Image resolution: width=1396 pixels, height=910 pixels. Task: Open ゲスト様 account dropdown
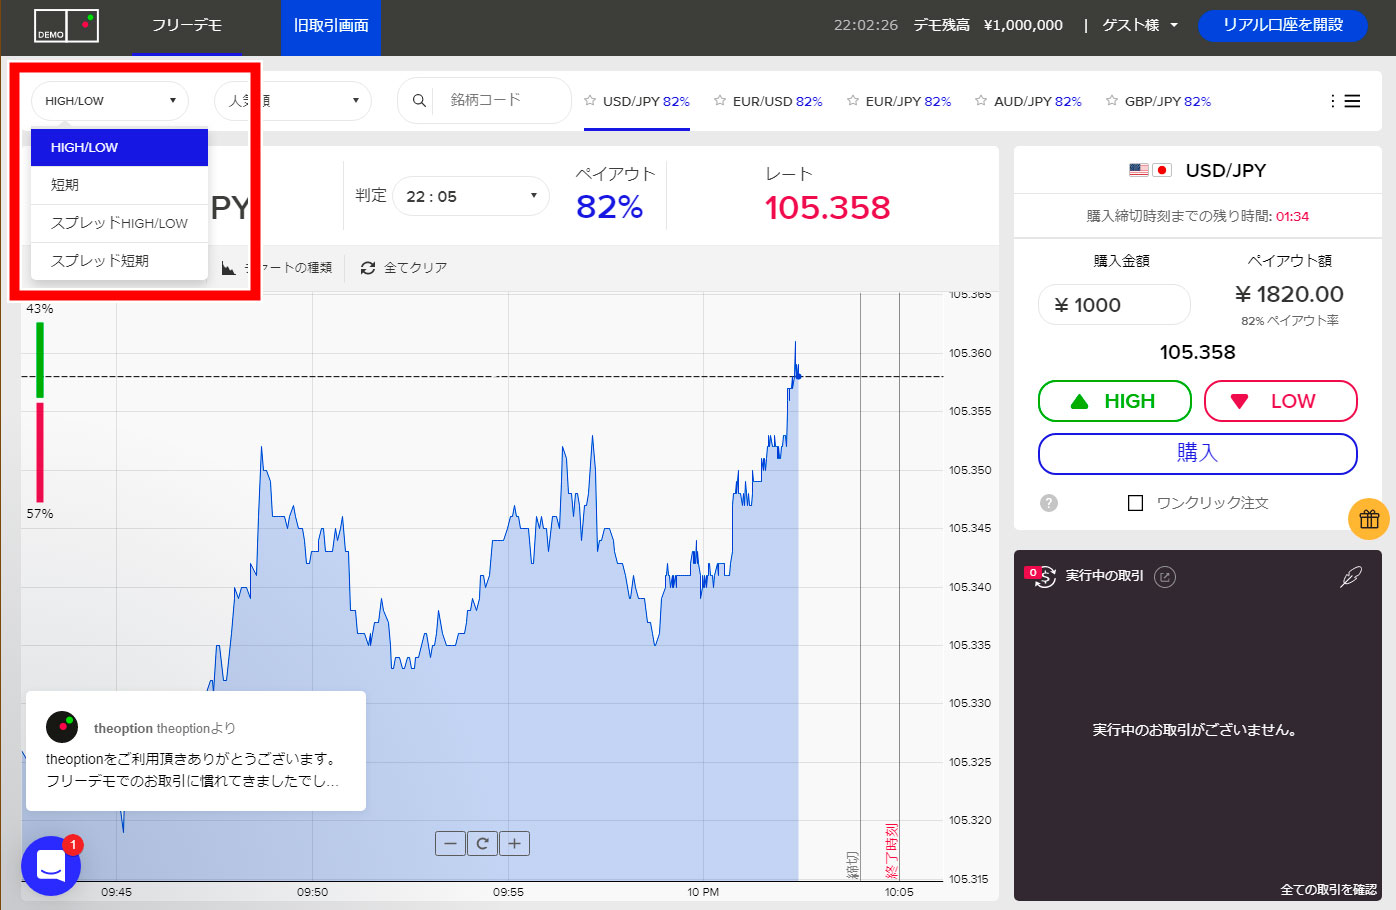[x=1140, y=25]
